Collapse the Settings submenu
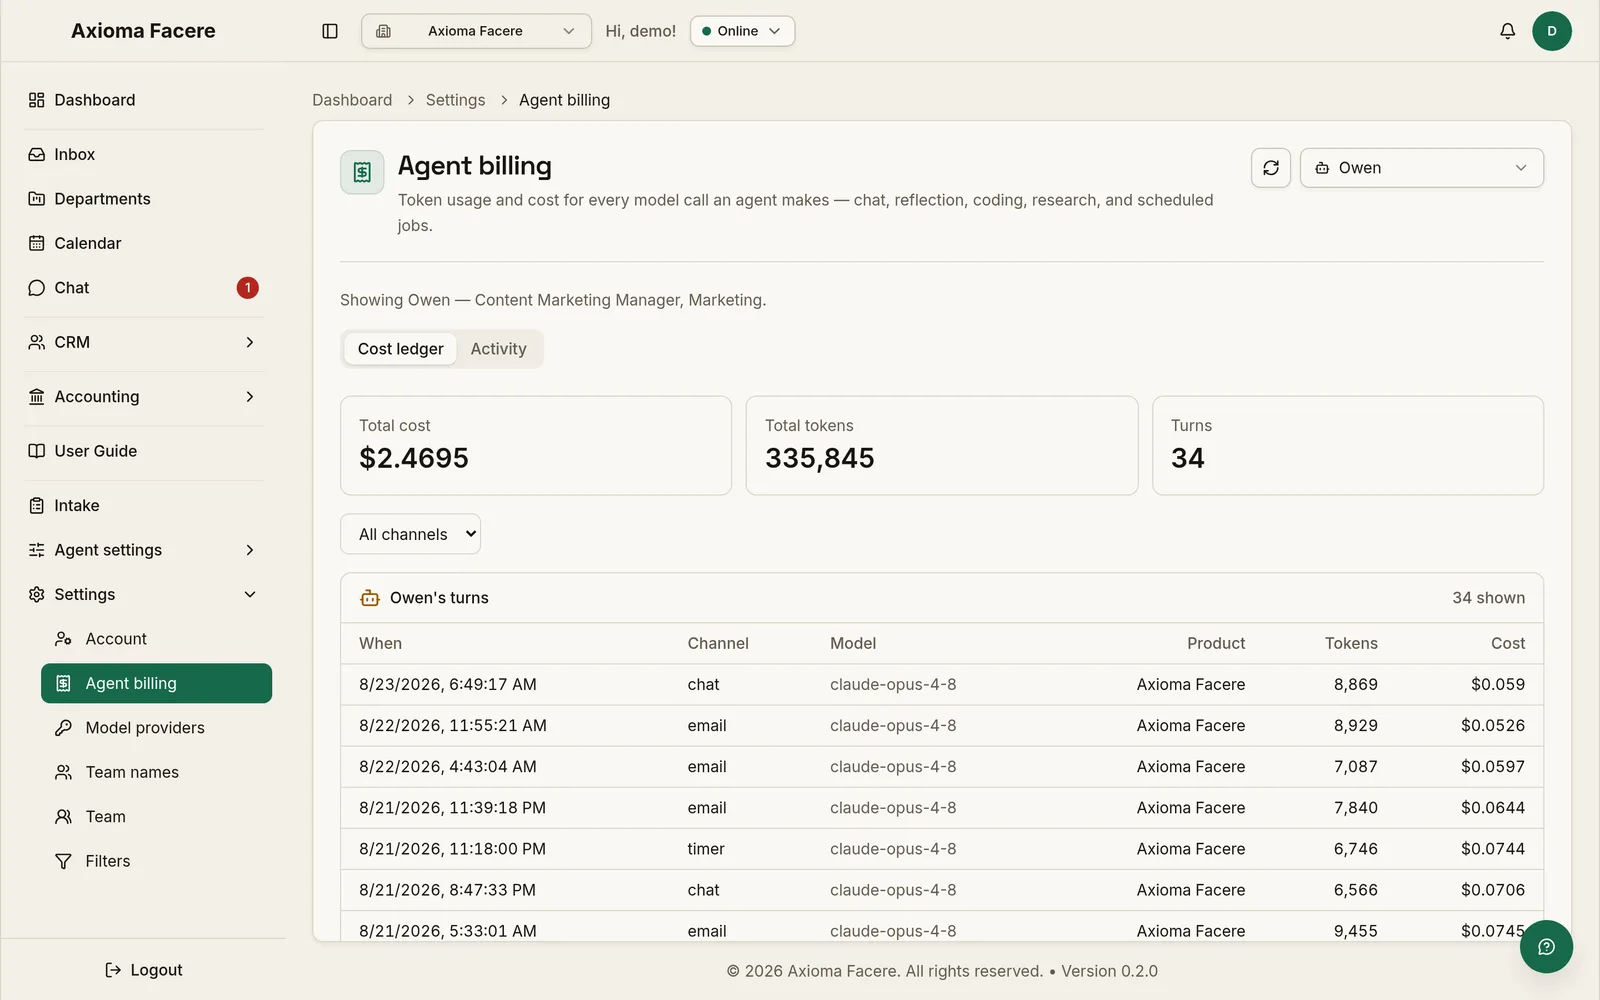Image resolution: width=1600 pixels, height=1000 pixels. click(145, 594)
